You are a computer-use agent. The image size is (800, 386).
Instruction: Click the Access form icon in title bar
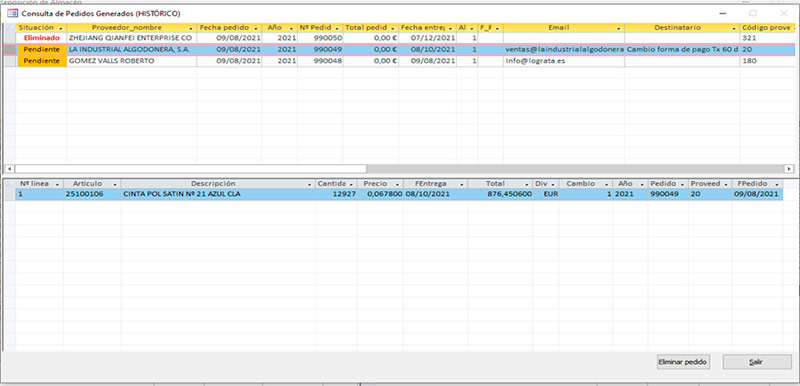[x=12, y=13]
